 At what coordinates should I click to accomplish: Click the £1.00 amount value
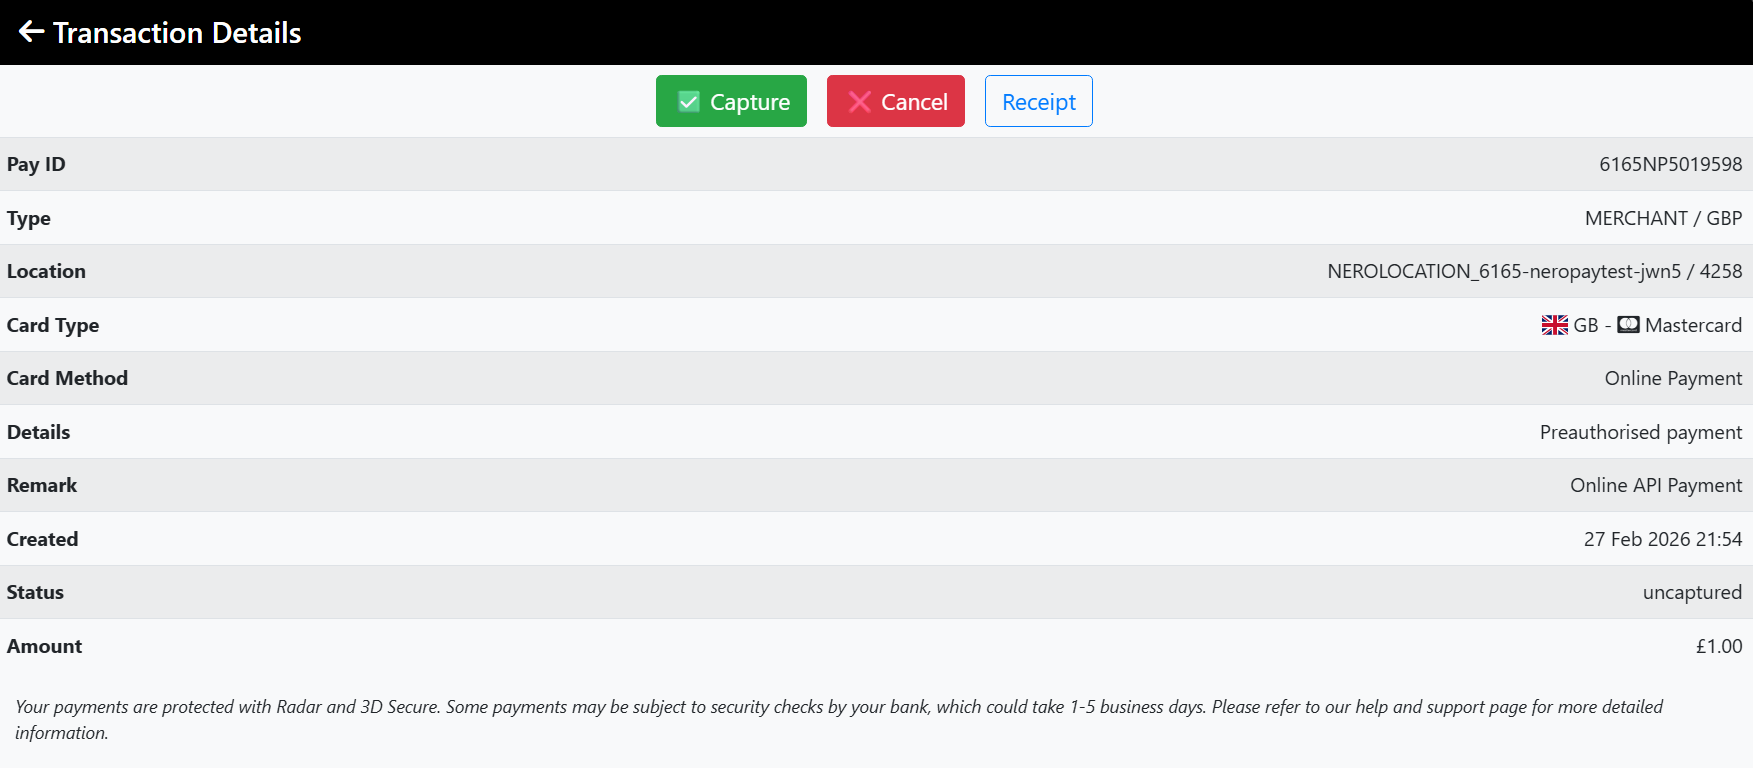click(x=1718, y=646)
